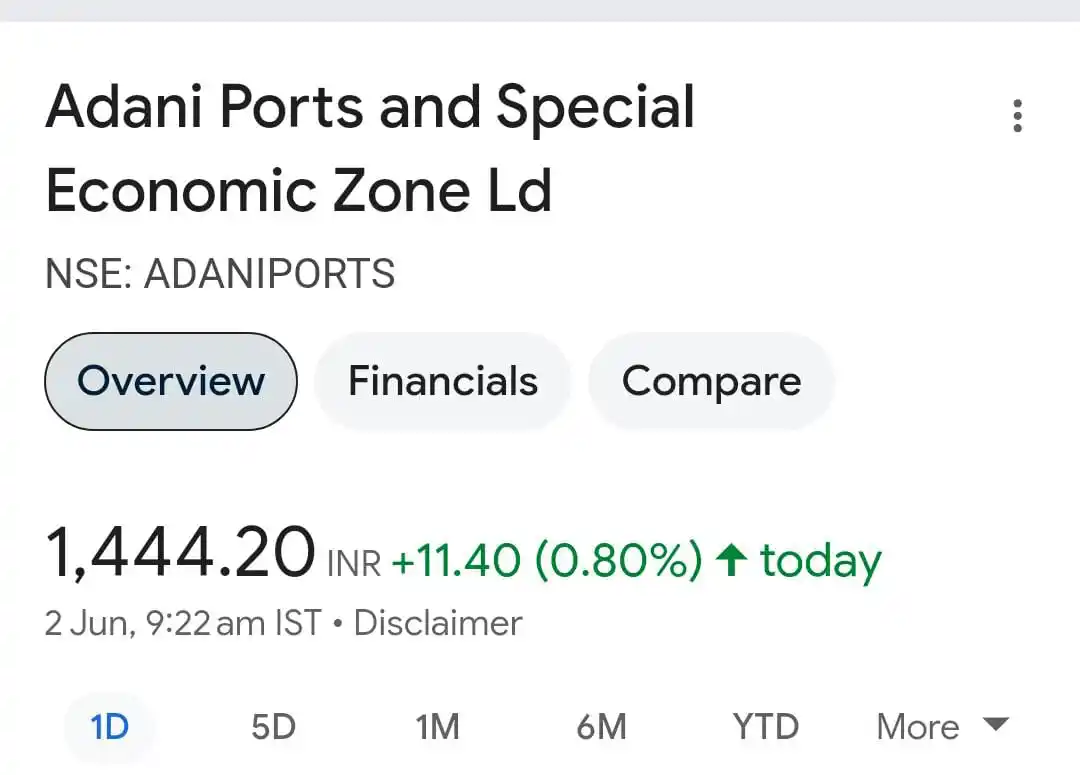Open the Disclaimer link
This screenshot has height=775, width=1080.
[x=438, y=623]
